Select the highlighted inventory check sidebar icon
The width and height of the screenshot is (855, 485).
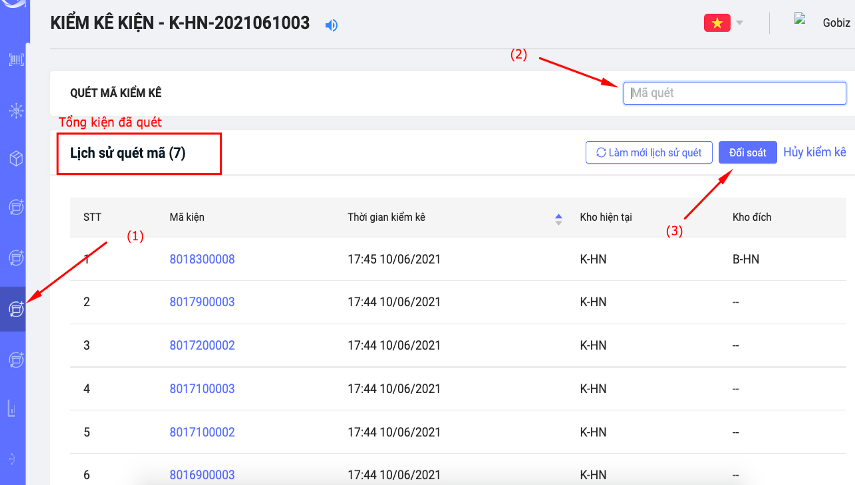click(15, 309)
